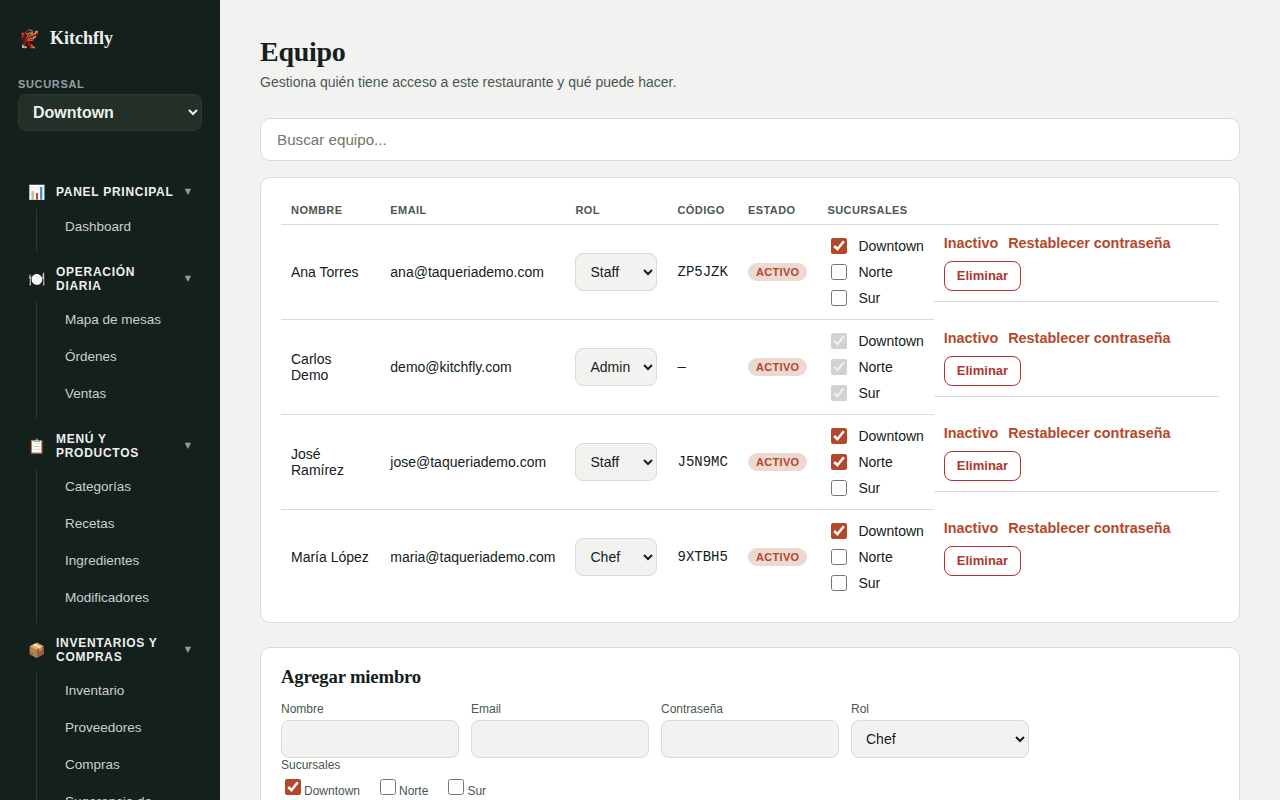Open role dropdown for José Ramírez
1280x800 pixels.
[x=616, y=462]
